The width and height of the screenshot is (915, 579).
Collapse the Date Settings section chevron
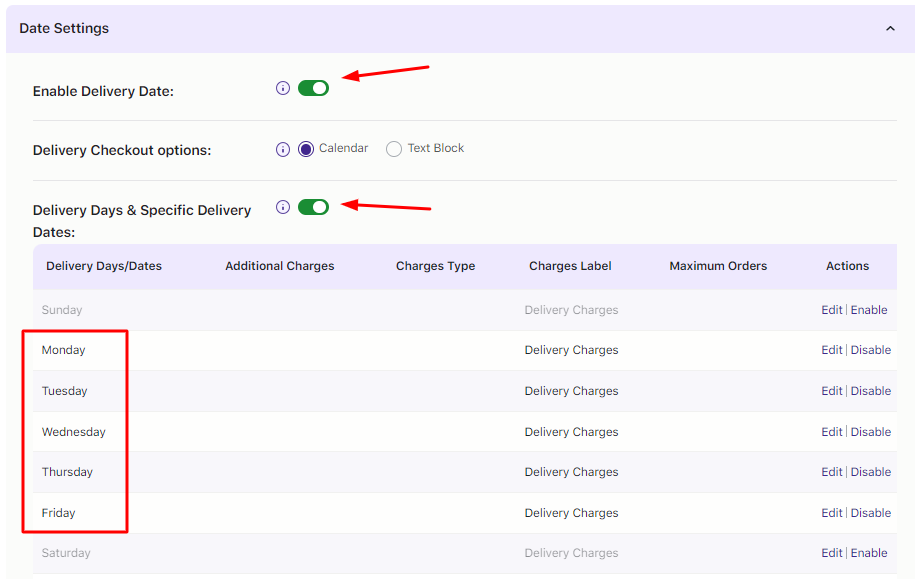pyautogui.click(x=890, y=29)
